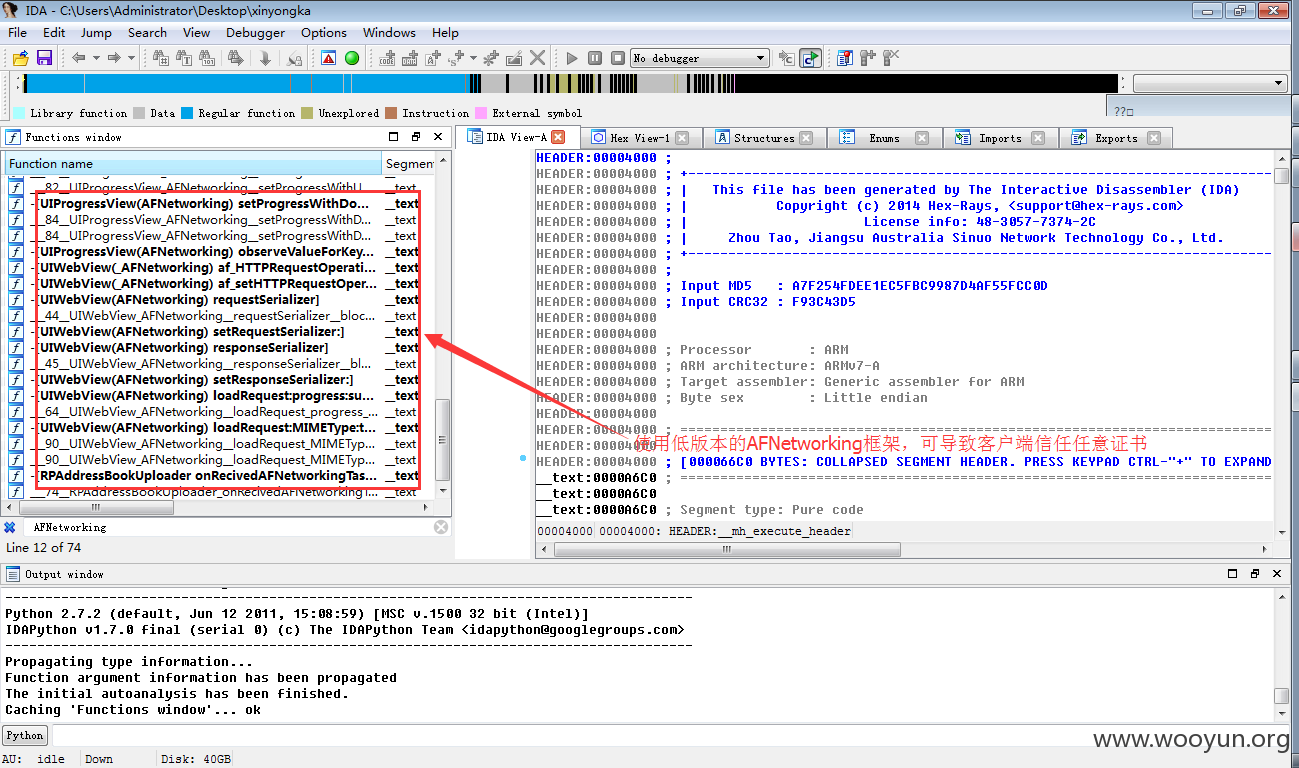Open the string style dropdown arrow in toolbar
The height and width of the screenshot is (768, 1299).
tap(473, 58)
